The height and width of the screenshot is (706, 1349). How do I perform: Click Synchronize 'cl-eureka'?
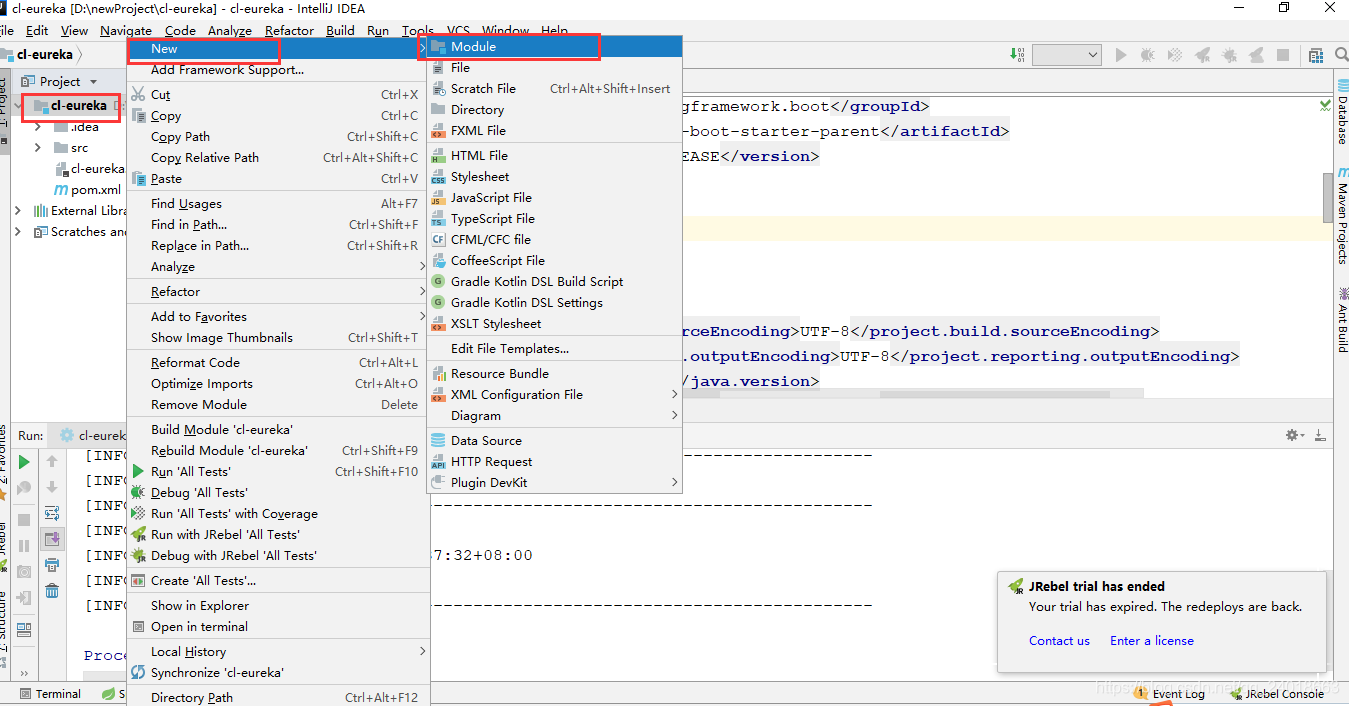pyautogui.click(x=278, y=672)
